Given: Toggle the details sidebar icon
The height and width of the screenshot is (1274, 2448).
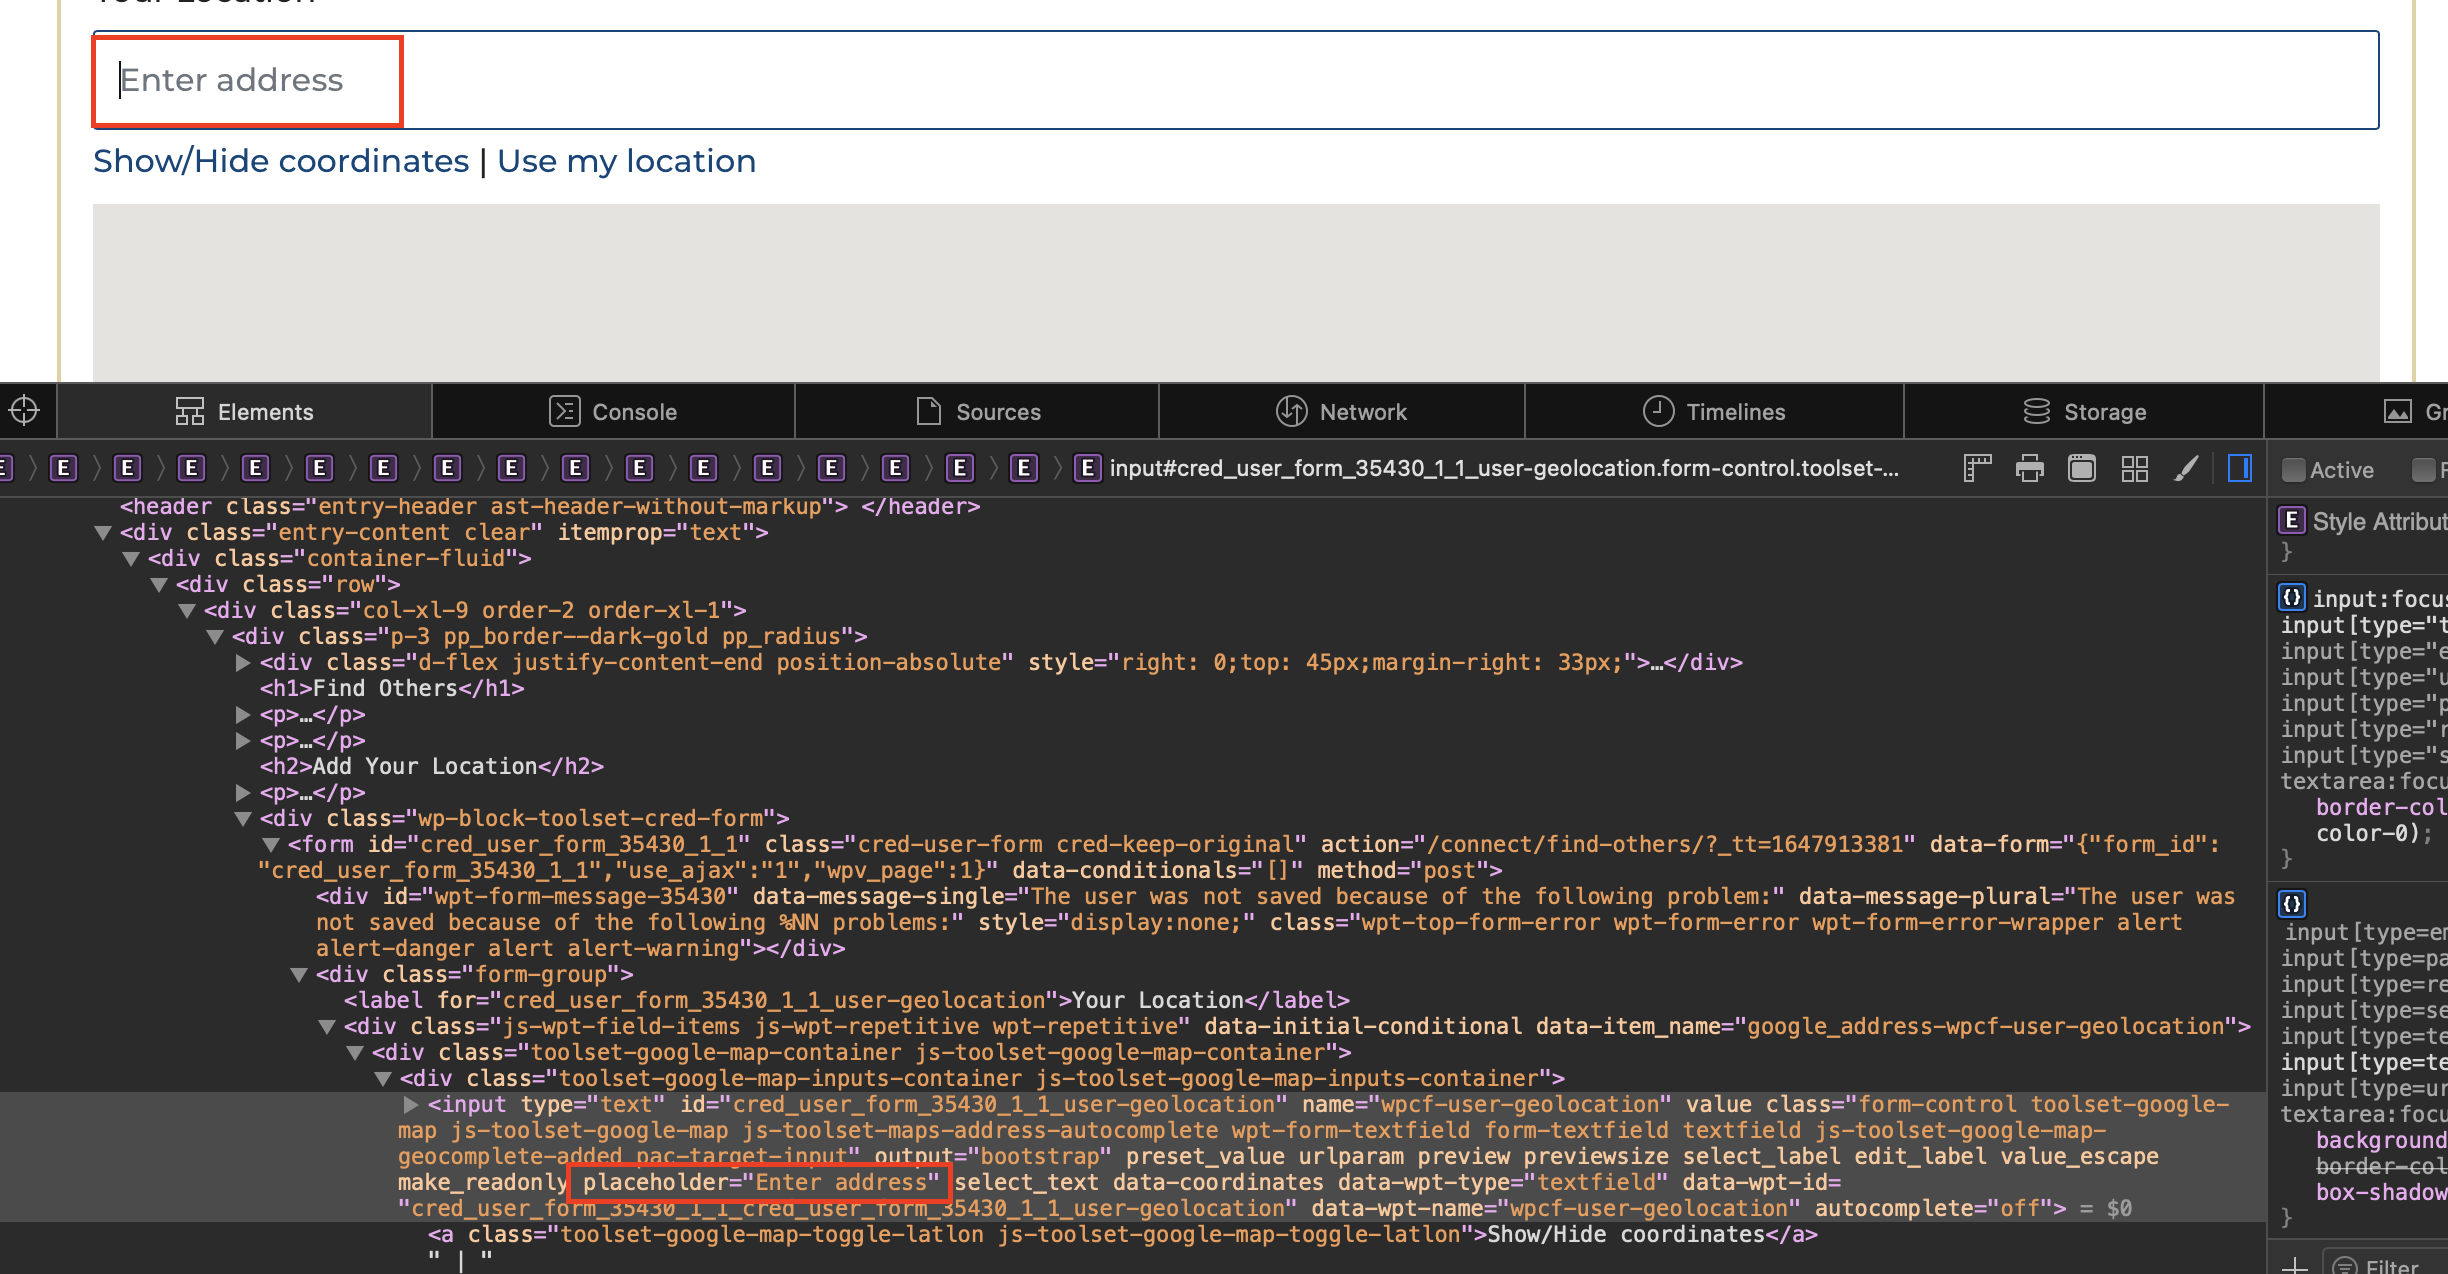Looking at the screenshot, I should click(2240, 468).
